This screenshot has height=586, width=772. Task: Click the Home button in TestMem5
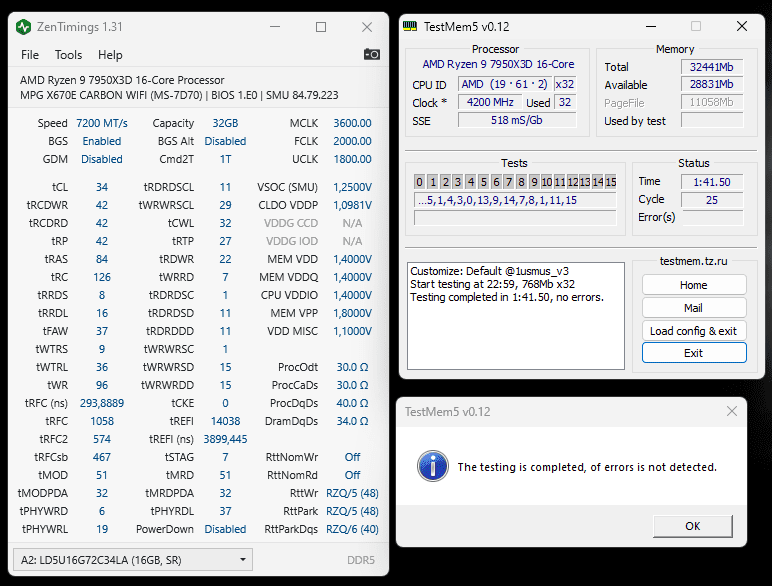pyautogui.click(x=694, y=285)
